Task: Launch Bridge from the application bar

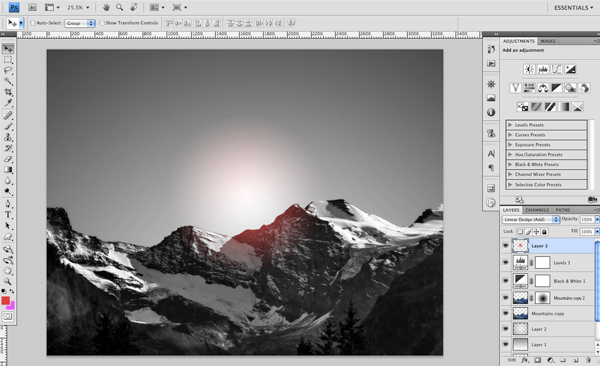Action: [x=33, y=7]
